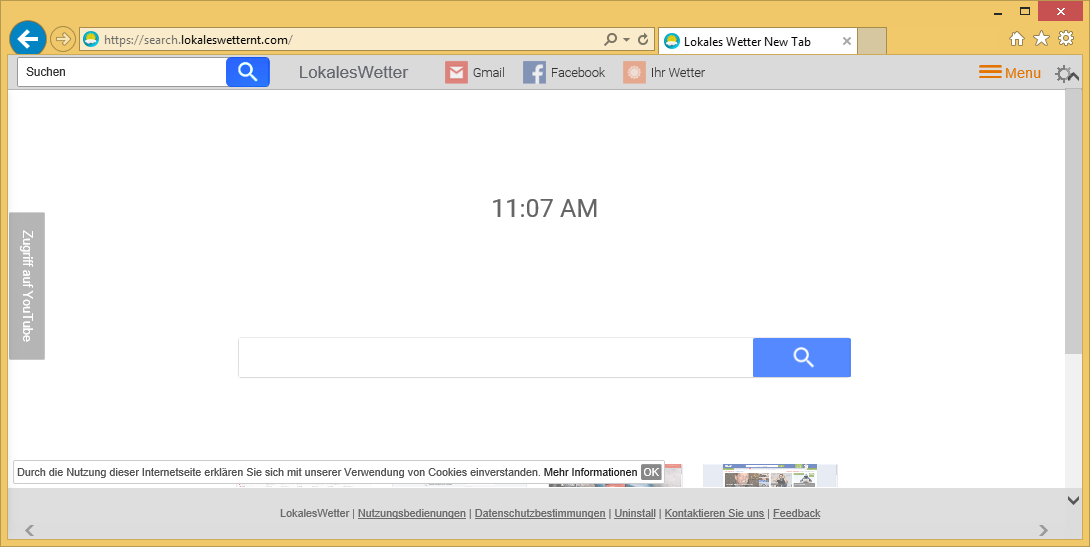Screen dimensions: 1090x547
Task: Expand the address bar search dropdown arrow
Action: coord(626,40)
